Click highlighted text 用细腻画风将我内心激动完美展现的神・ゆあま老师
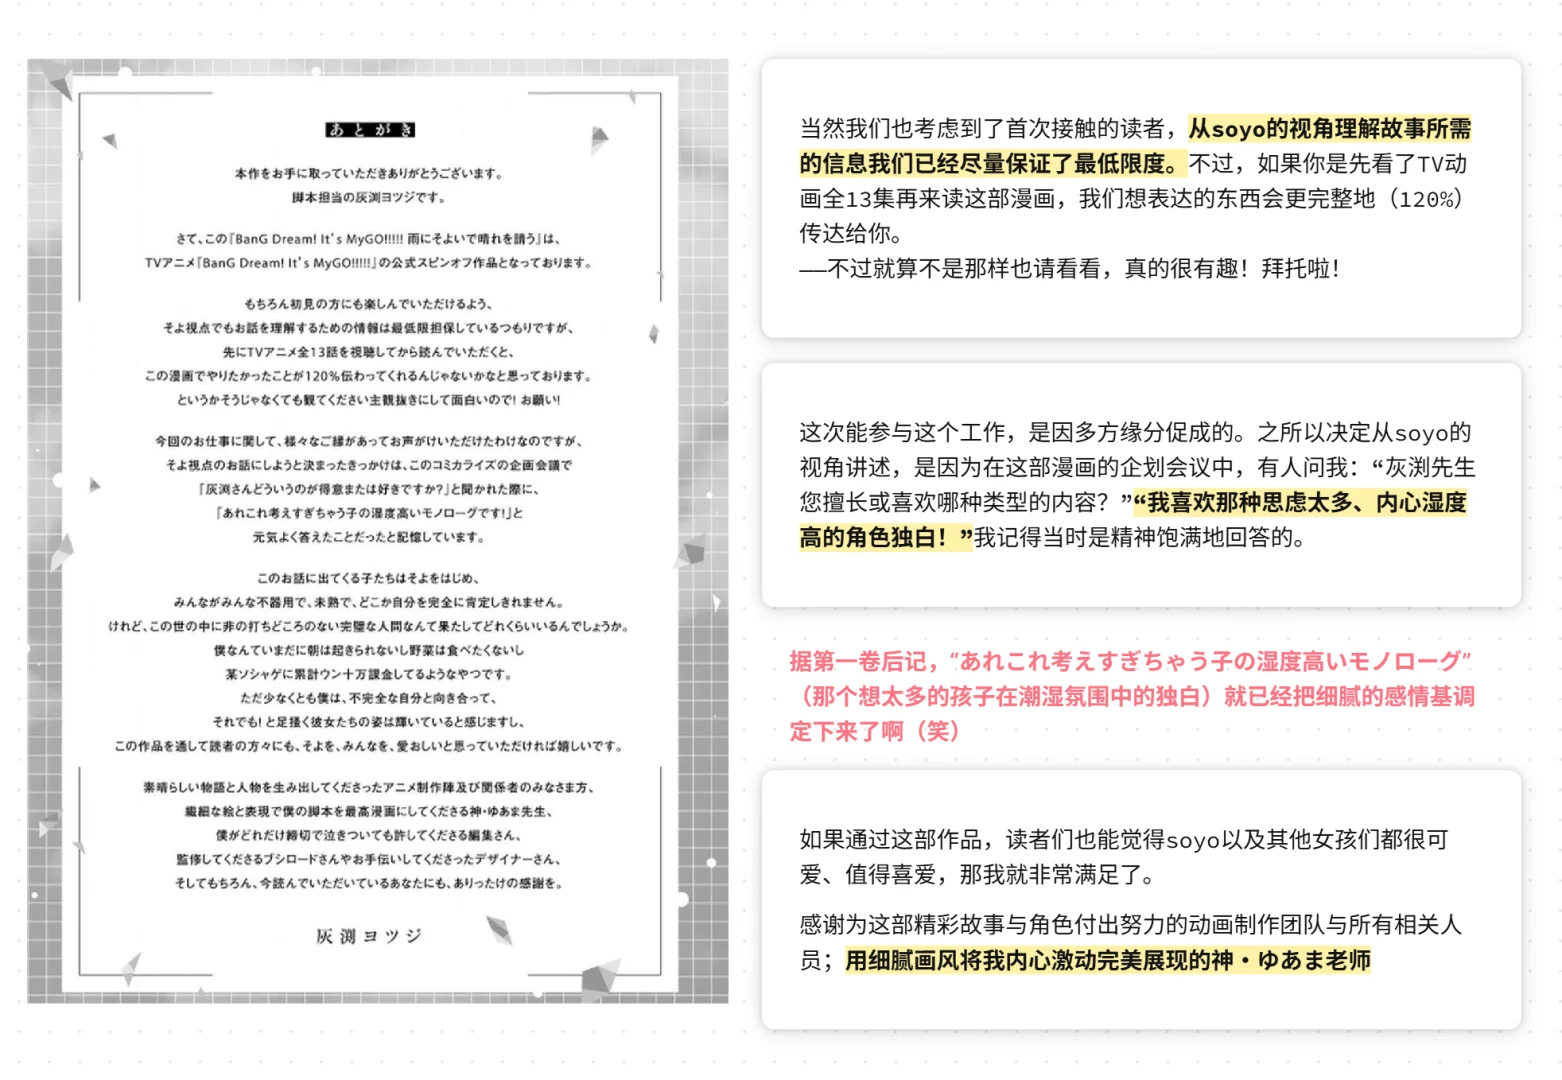 [x=1108, y=960]
